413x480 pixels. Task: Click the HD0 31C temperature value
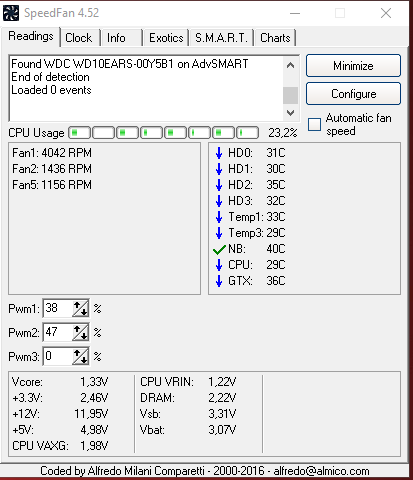[276, 153]
